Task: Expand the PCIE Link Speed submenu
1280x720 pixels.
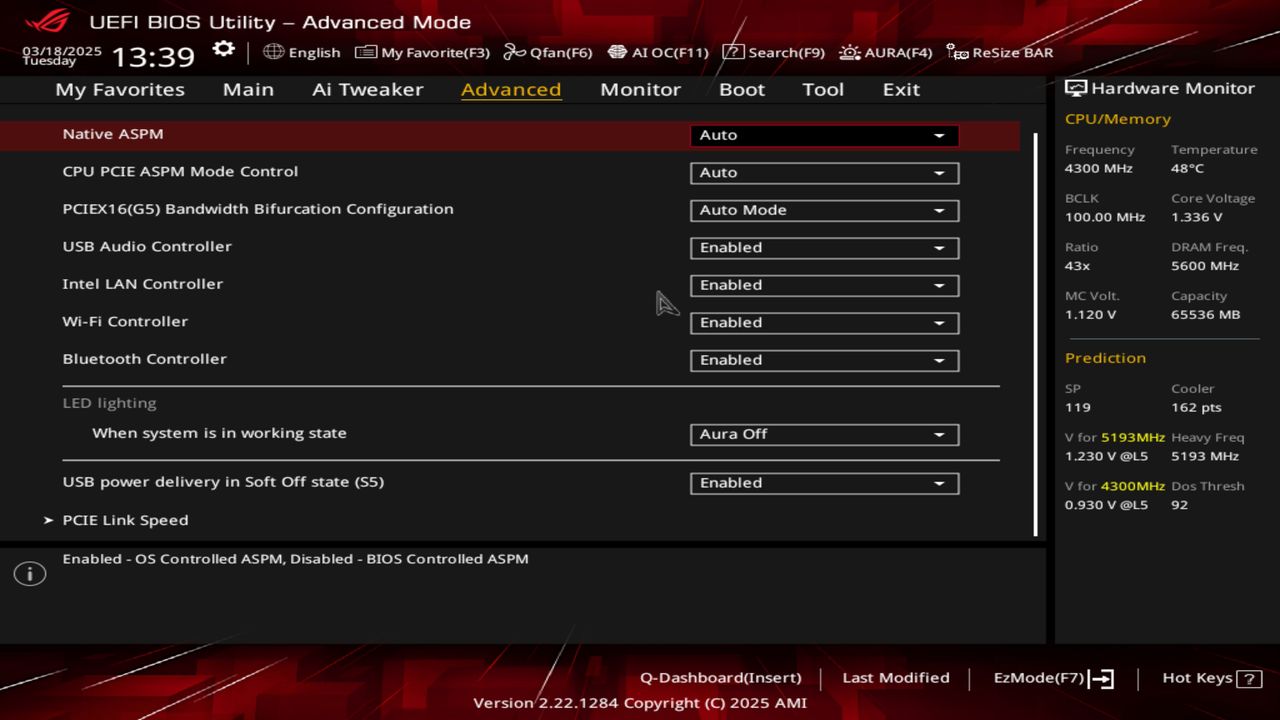Action: click(x=125, y=520)
